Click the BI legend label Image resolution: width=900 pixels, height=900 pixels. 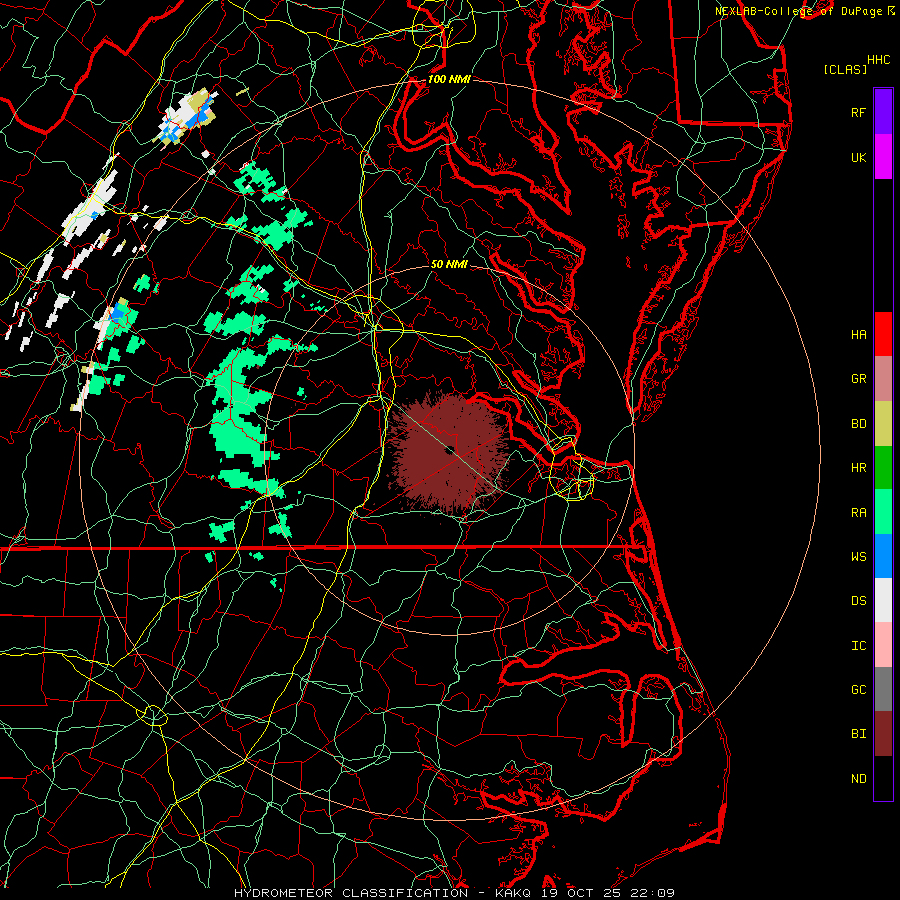pyautogui.click(x=858, y=734)
